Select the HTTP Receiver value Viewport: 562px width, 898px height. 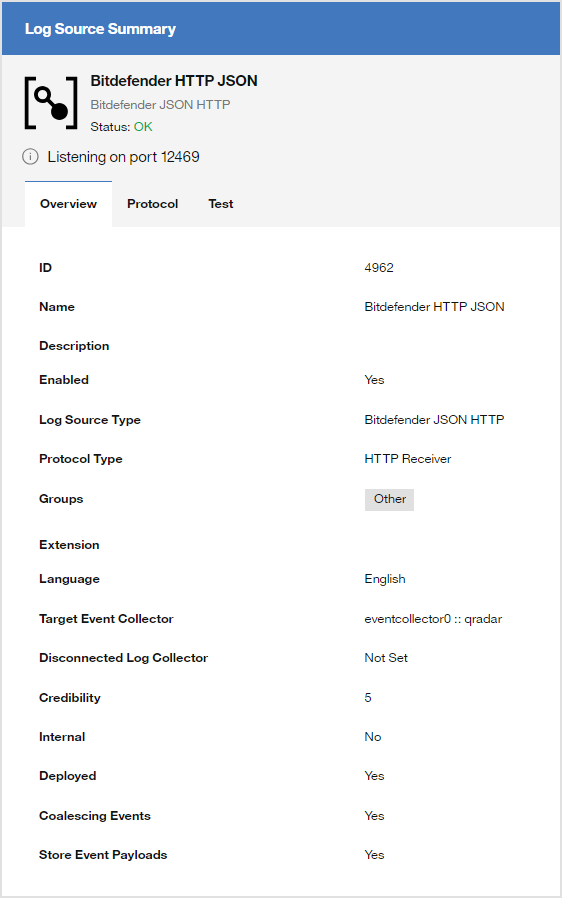[x=408, y=459]
